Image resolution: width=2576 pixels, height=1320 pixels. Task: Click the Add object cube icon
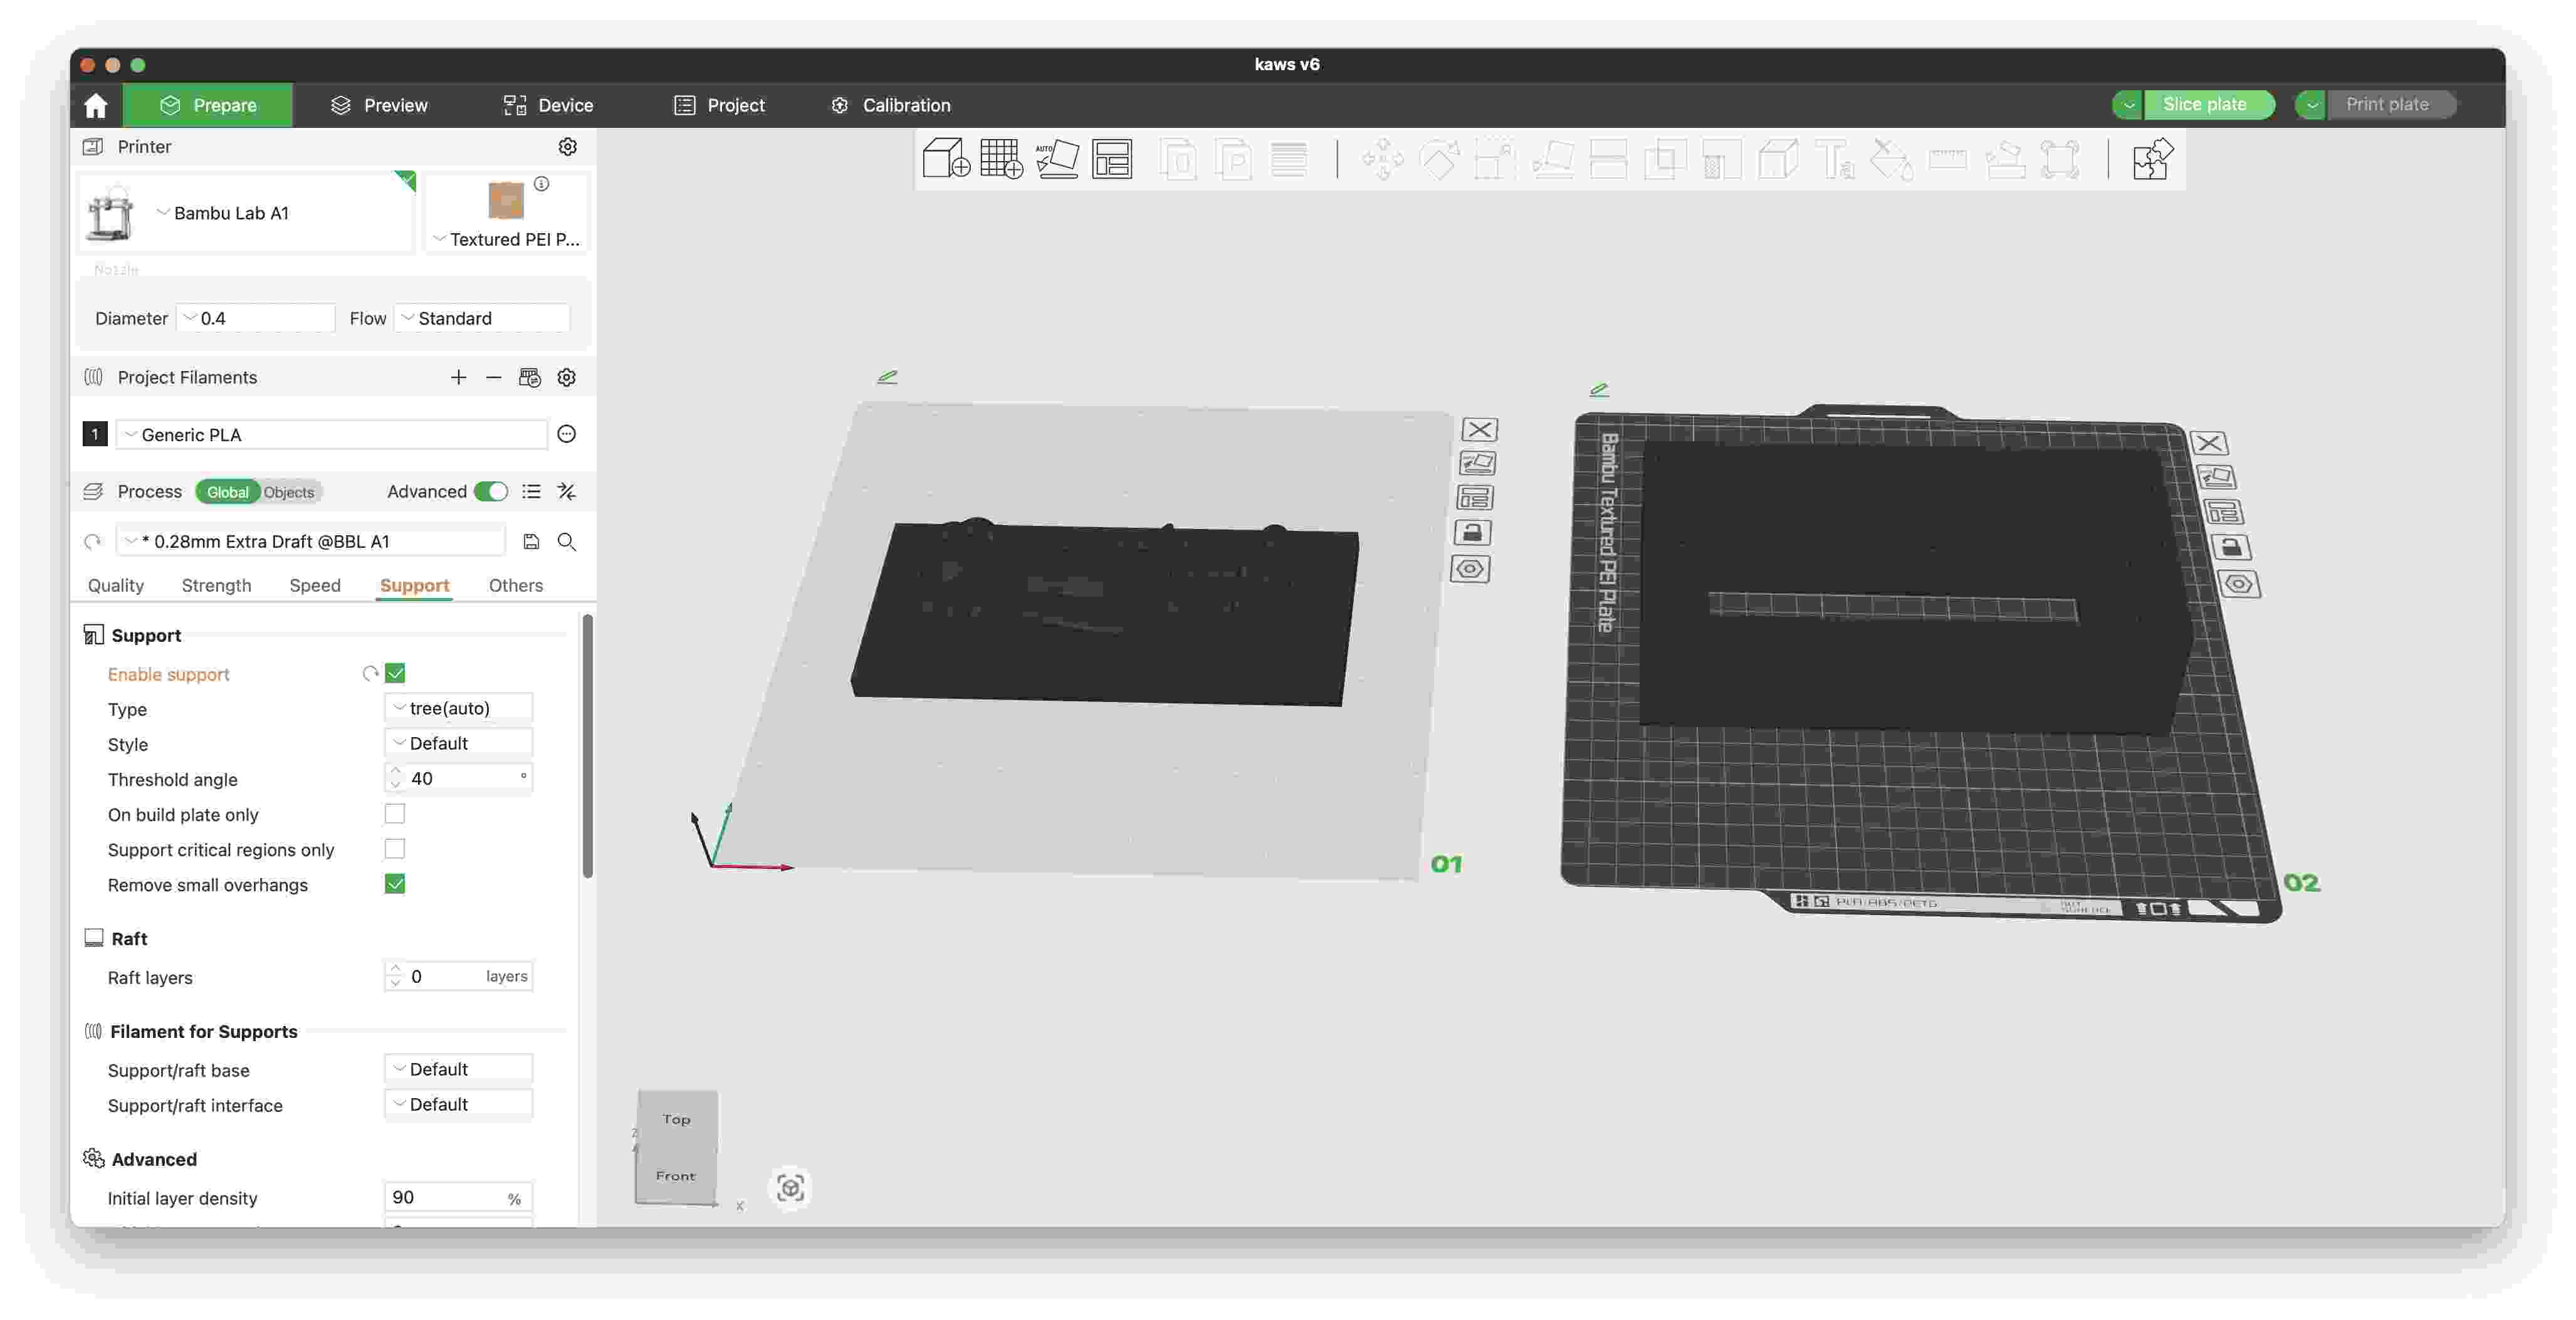[x=945, y=159]
